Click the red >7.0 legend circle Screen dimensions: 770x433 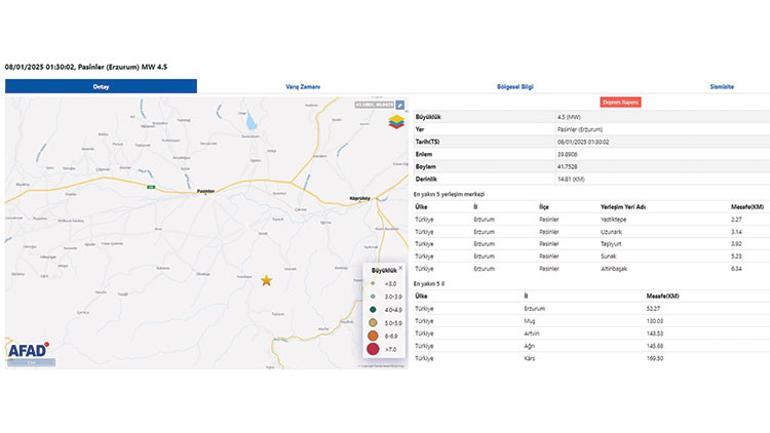coord(373,350)
